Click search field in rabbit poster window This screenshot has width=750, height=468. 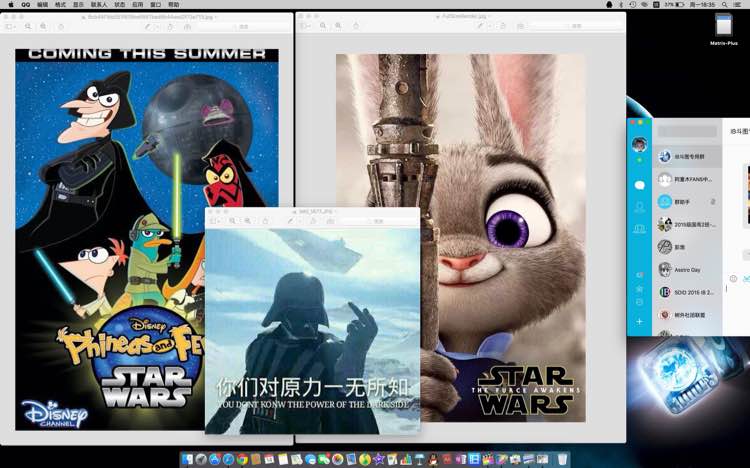click(x=576, y=26)
